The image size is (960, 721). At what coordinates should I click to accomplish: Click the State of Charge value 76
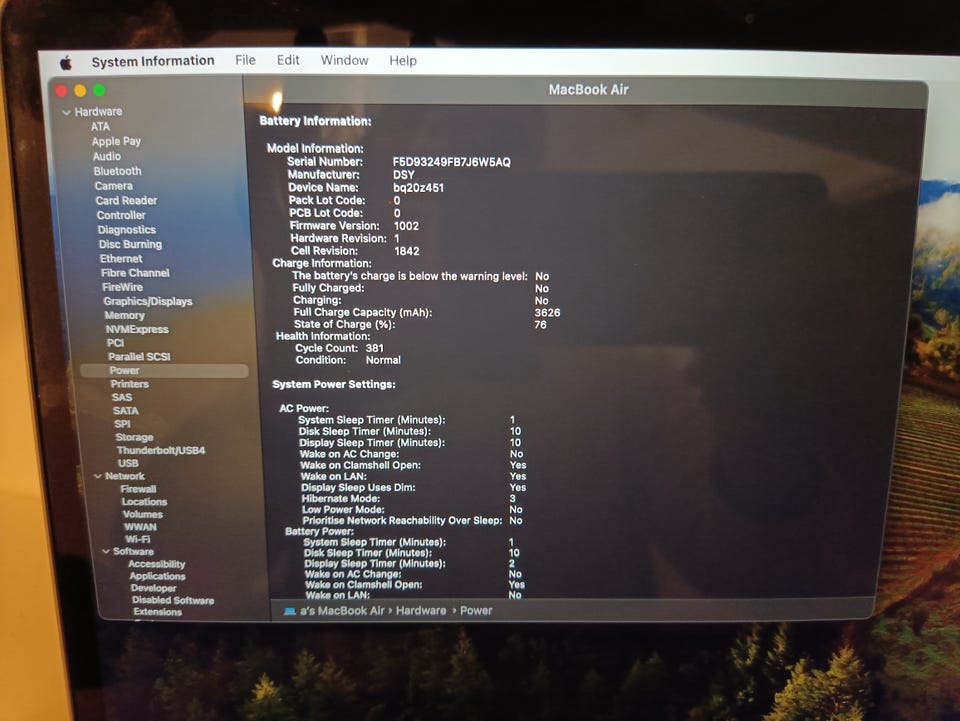pyautogui.click(x=540, y=324)
